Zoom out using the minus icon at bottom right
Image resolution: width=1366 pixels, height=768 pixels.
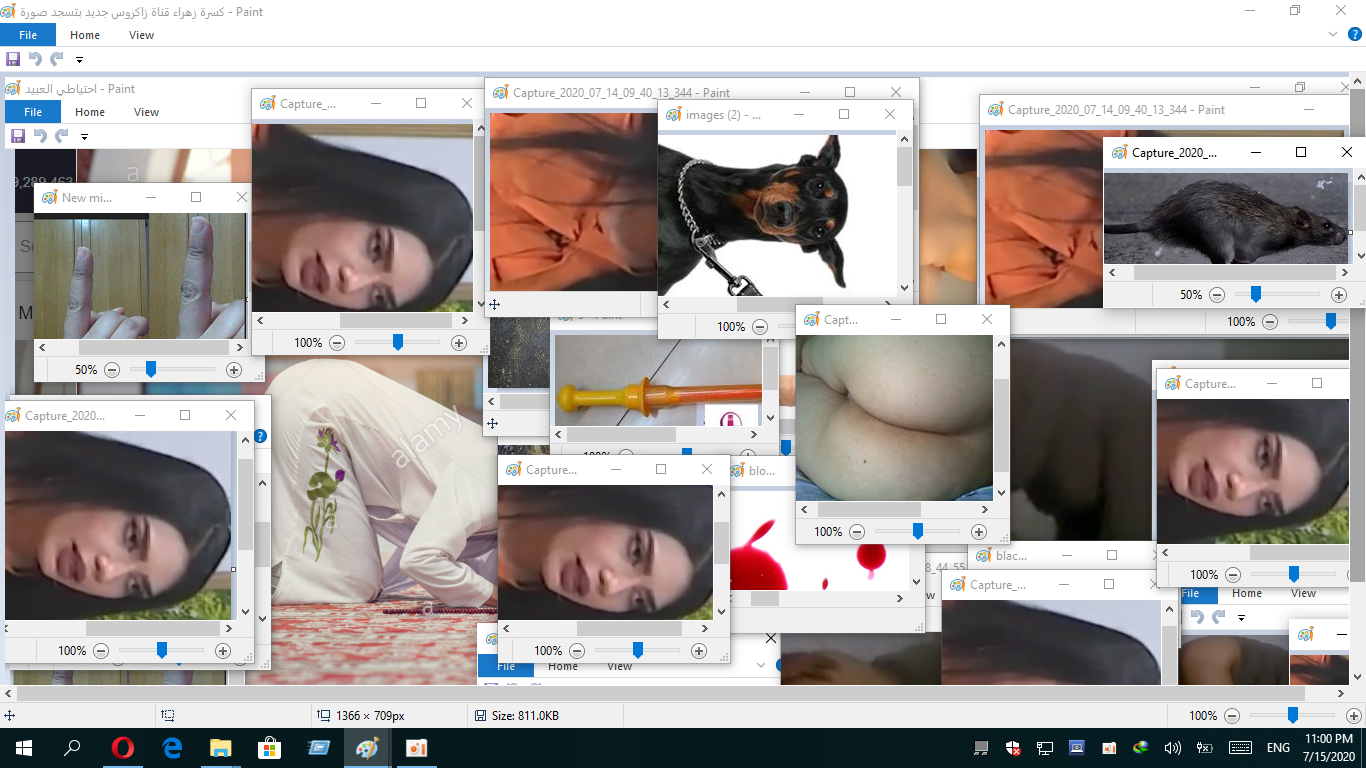1233,716
